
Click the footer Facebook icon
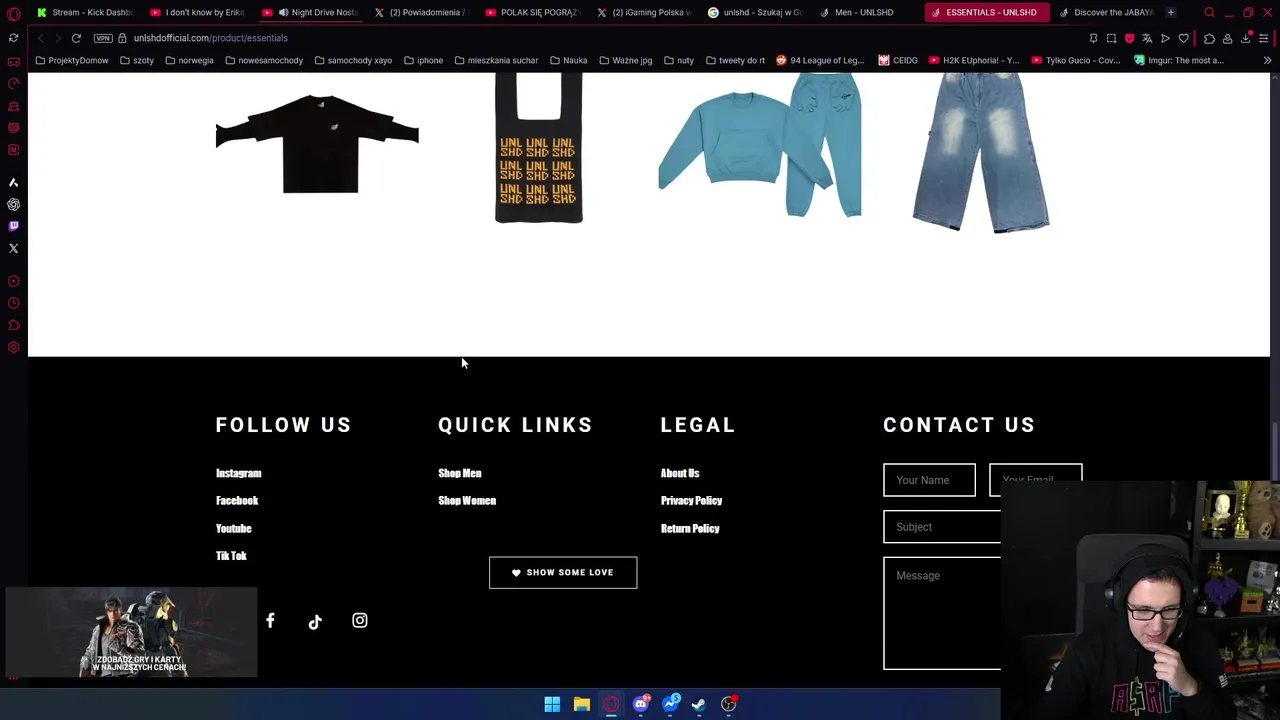[270, 621]
